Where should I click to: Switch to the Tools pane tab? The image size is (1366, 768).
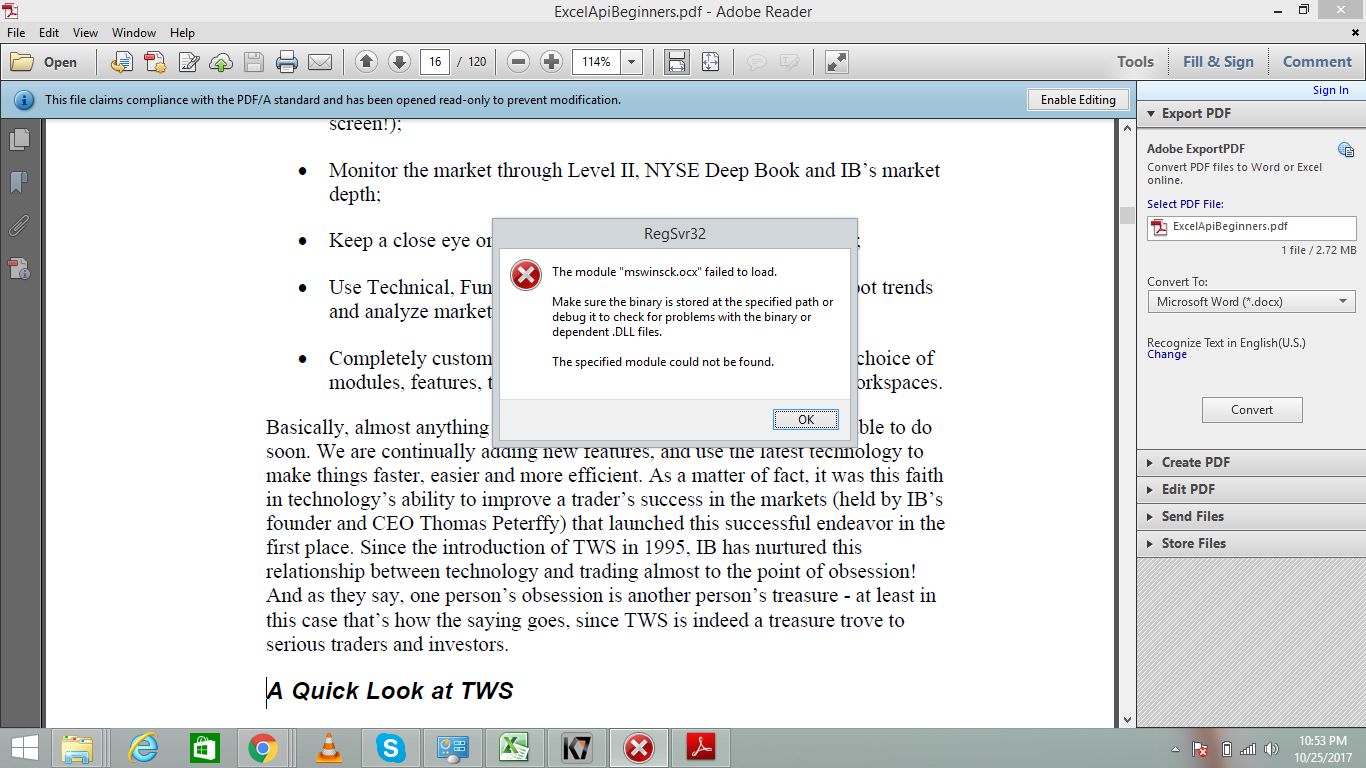coord(1135,62)
